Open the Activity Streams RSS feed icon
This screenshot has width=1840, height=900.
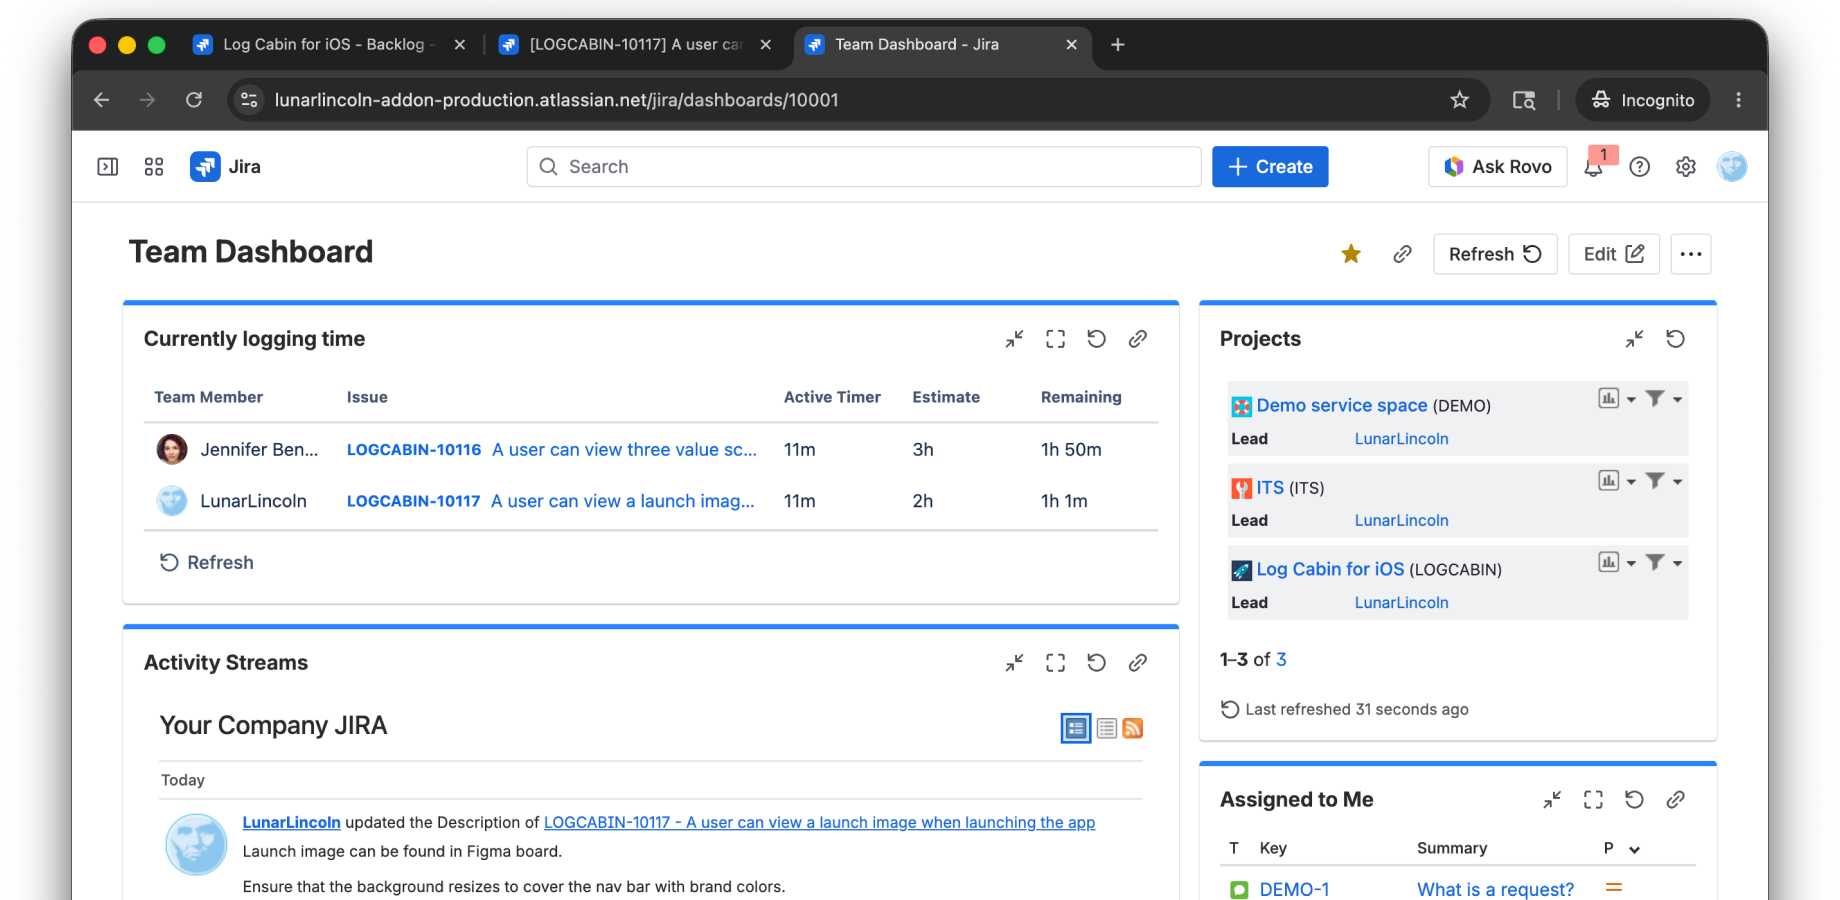point(1133,728)
